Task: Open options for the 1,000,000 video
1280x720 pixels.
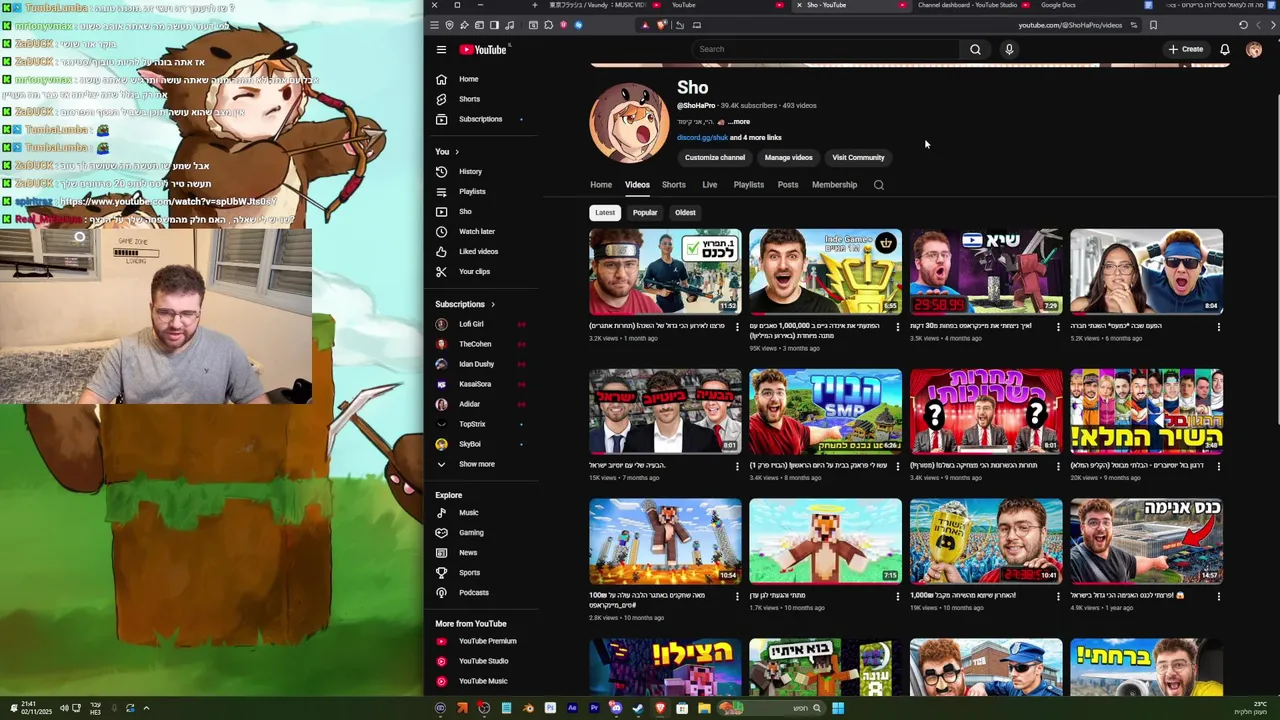Action: coord(898,326)
